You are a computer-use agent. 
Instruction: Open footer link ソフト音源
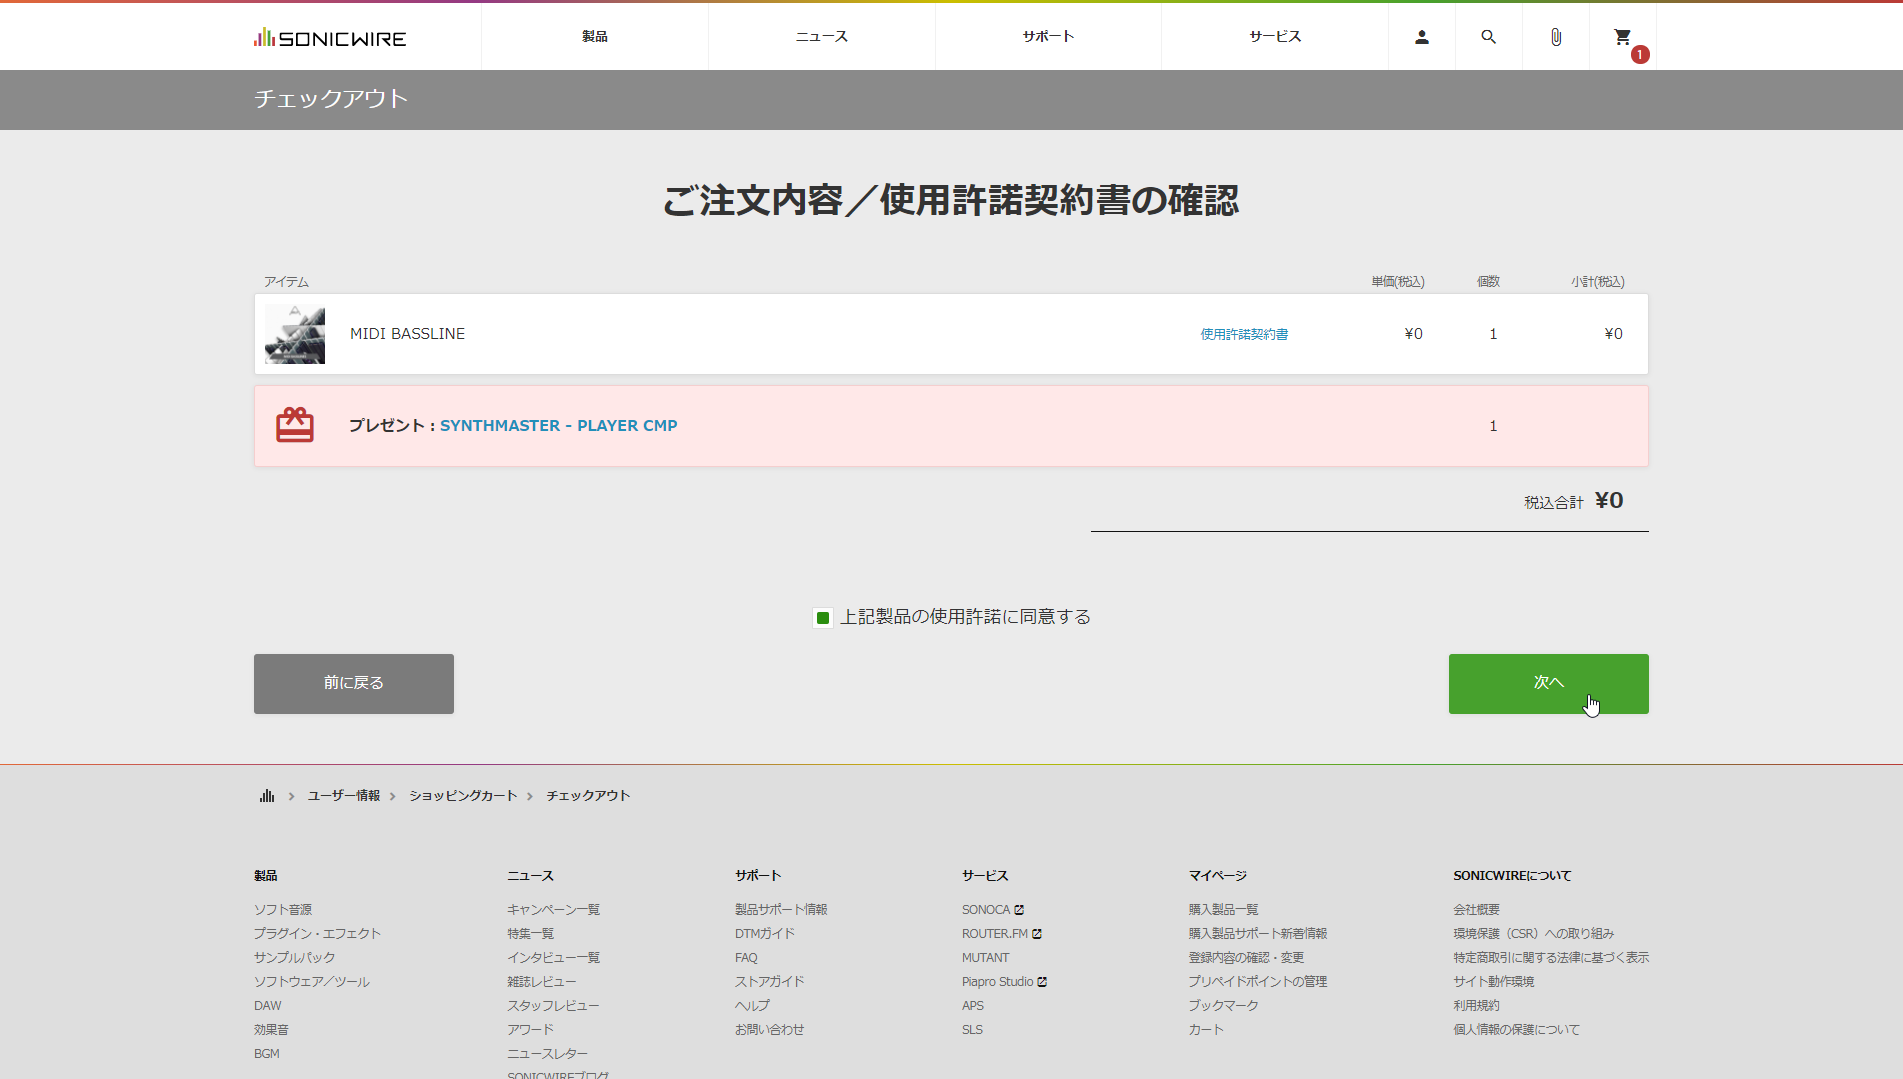point(283,910)
